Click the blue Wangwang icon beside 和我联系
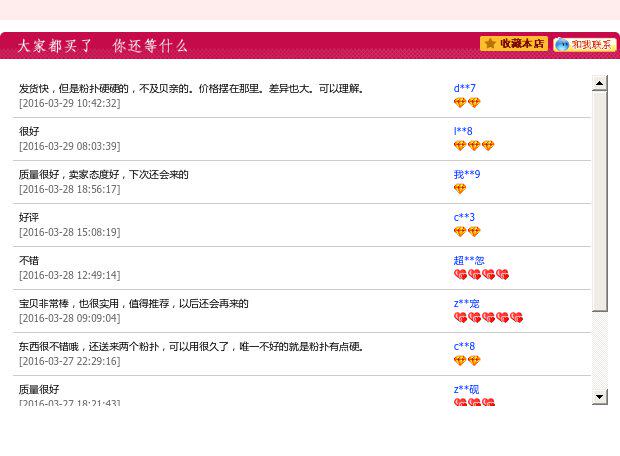The height and width of the screenshot is (456, 620). coord(562,45)
